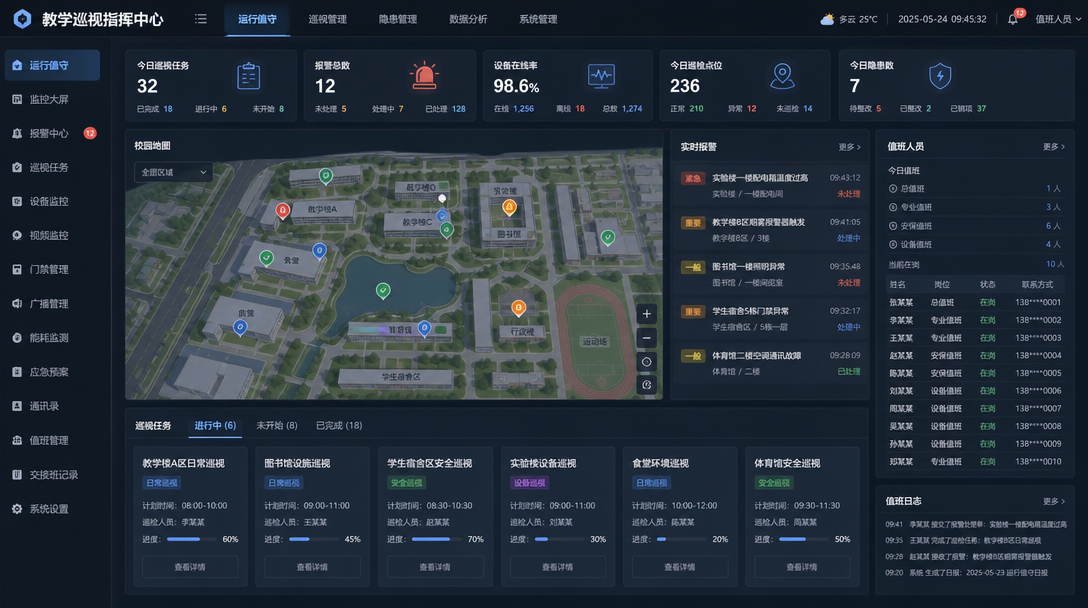Open the 体育馆二楼空调通讯故障 alarm row
Image resolution: width=1088 pixels, height=608 pixels.
770,364
